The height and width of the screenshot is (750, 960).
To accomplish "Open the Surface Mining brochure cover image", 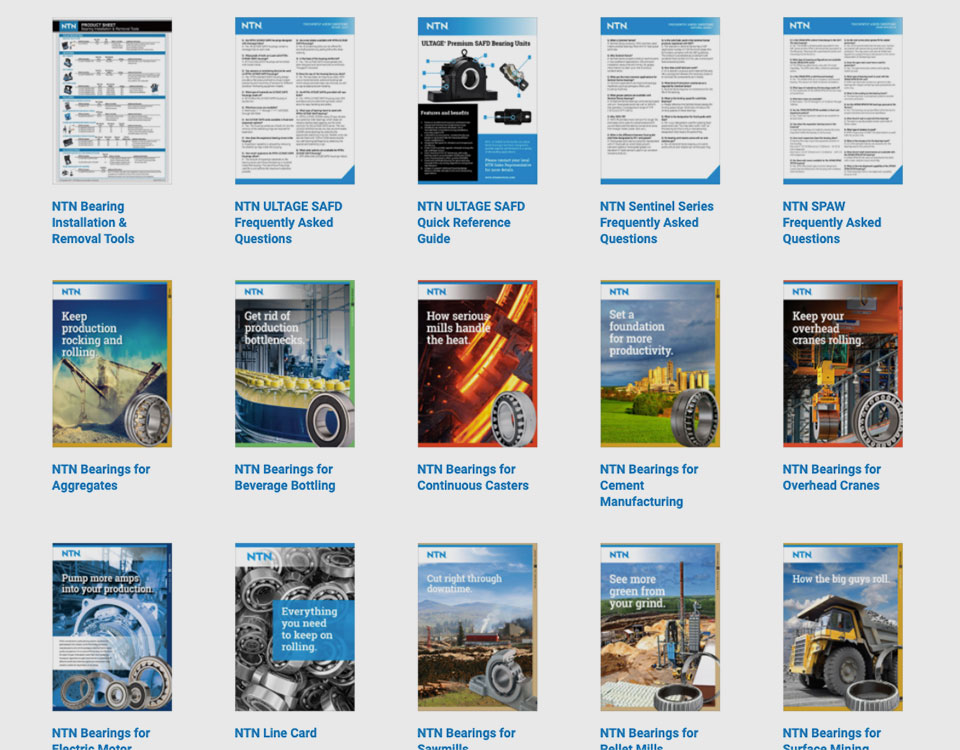I will 842,627.
